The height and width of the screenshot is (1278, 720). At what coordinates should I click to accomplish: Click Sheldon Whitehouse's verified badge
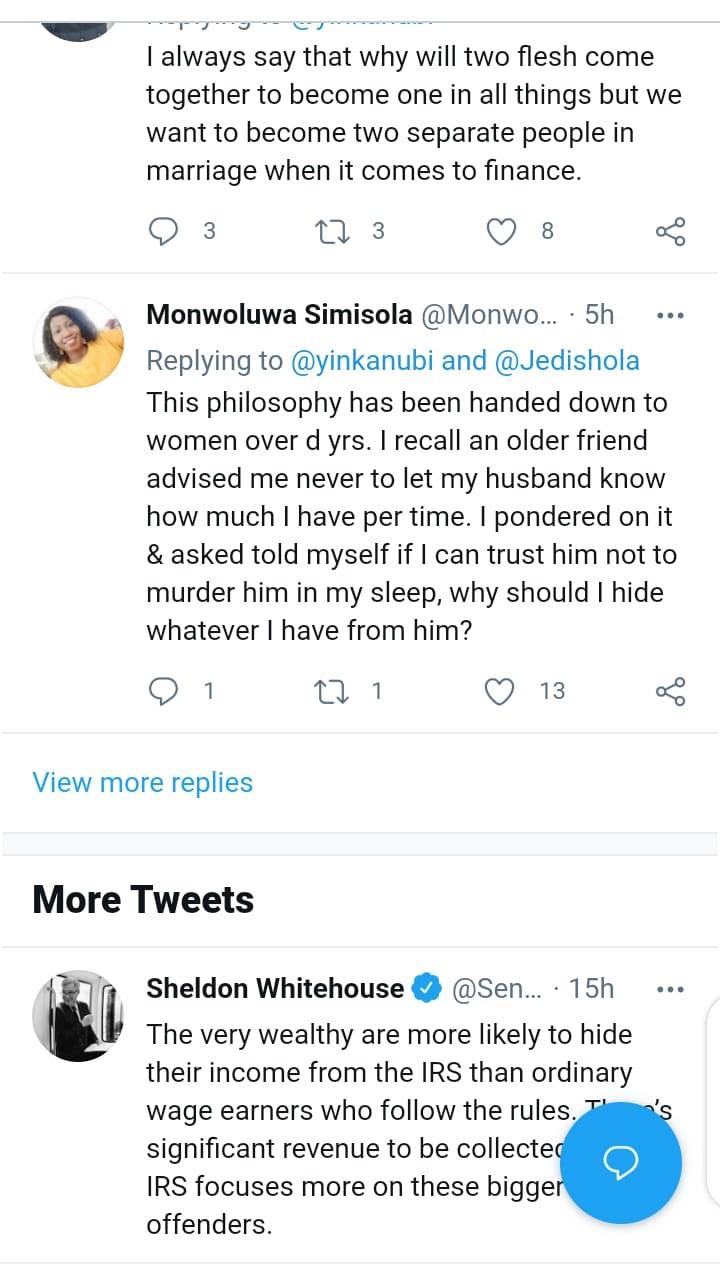tap(427, 989)
